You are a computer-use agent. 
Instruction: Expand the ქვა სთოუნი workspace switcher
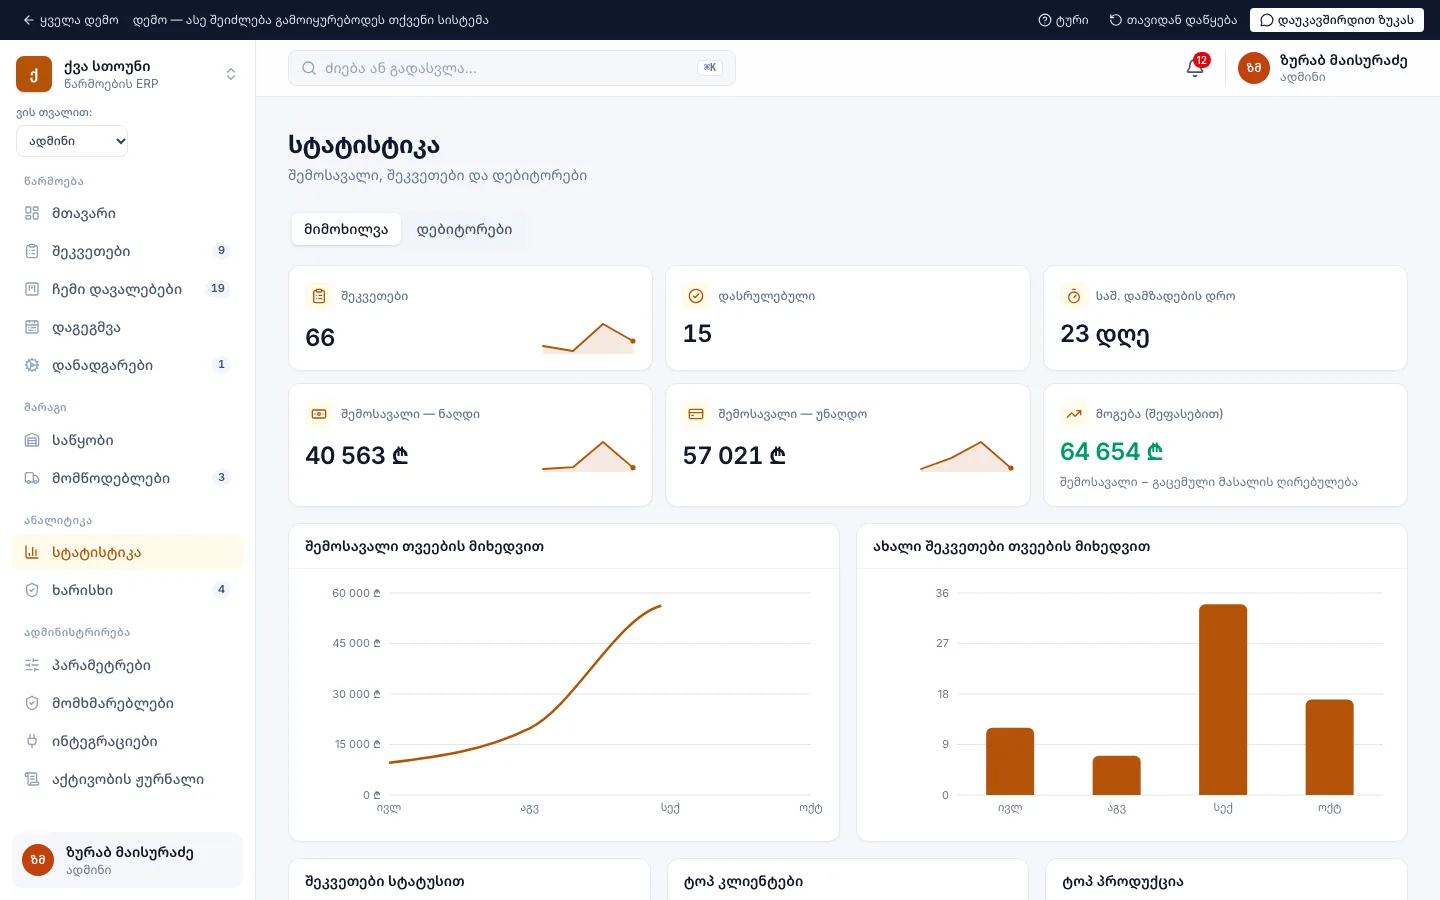click(127, 74)
